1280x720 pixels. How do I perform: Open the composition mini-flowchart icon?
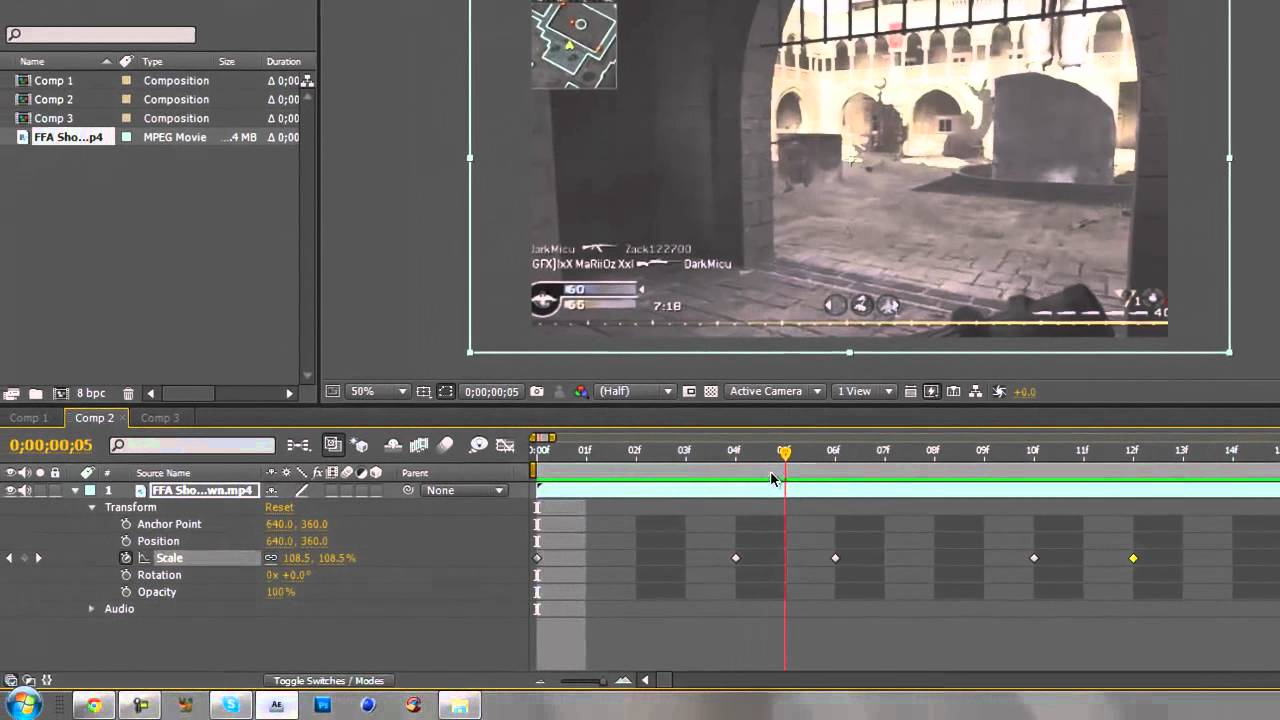coord(298,445)
